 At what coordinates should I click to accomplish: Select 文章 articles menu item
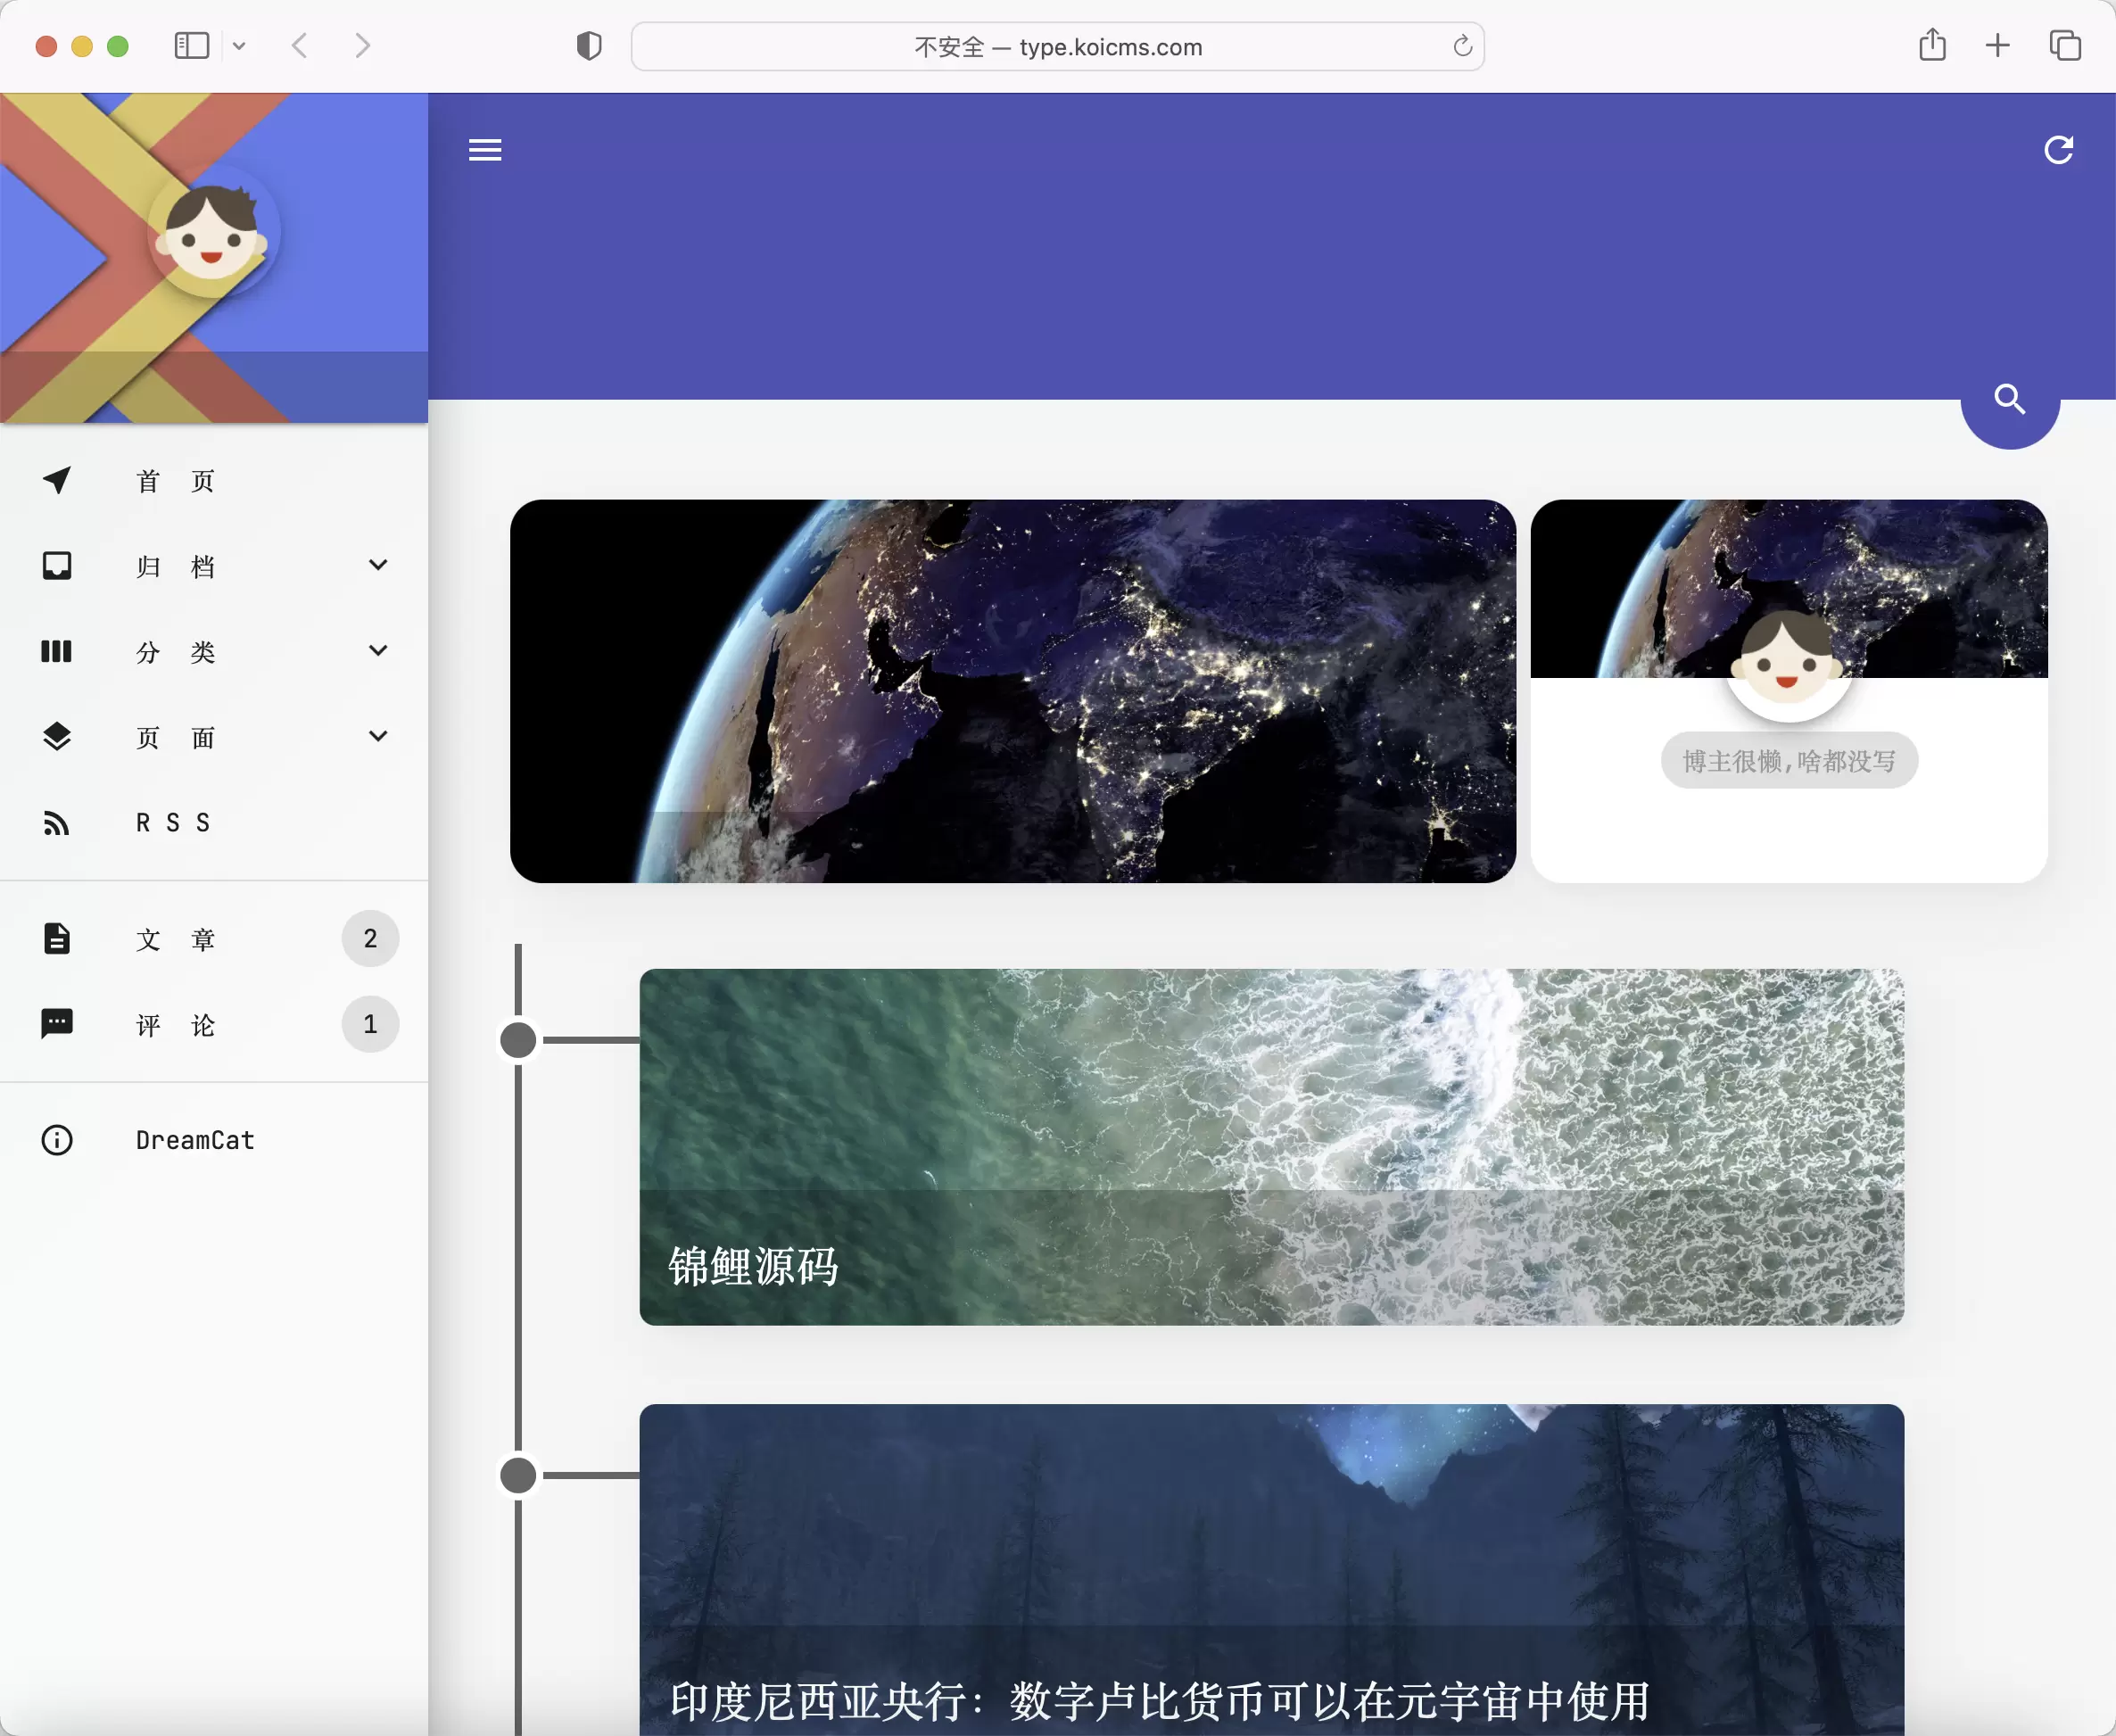[x=213, y=939]
